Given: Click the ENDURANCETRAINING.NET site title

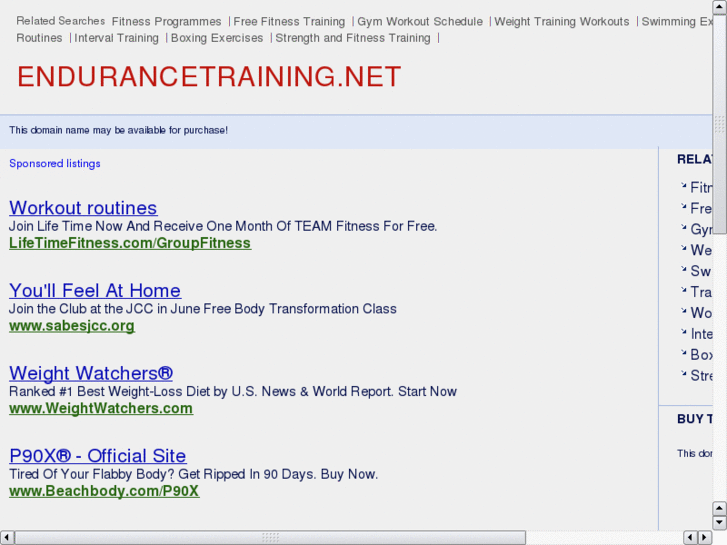Looking at the screenshot, I should coord(209,77).
